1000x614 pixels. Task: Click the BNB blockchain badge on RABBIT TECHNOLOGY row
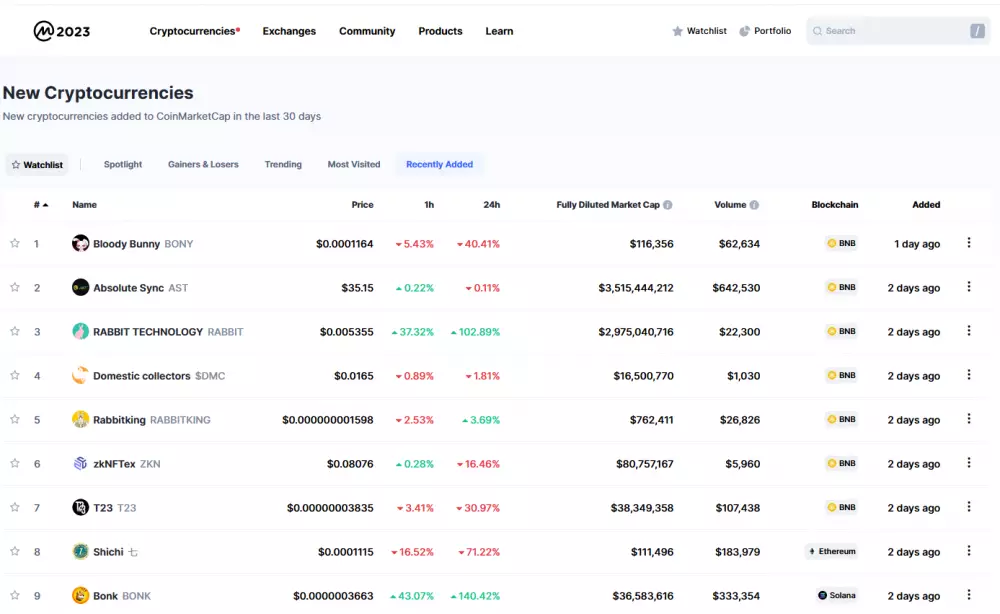tap(840, 331)
